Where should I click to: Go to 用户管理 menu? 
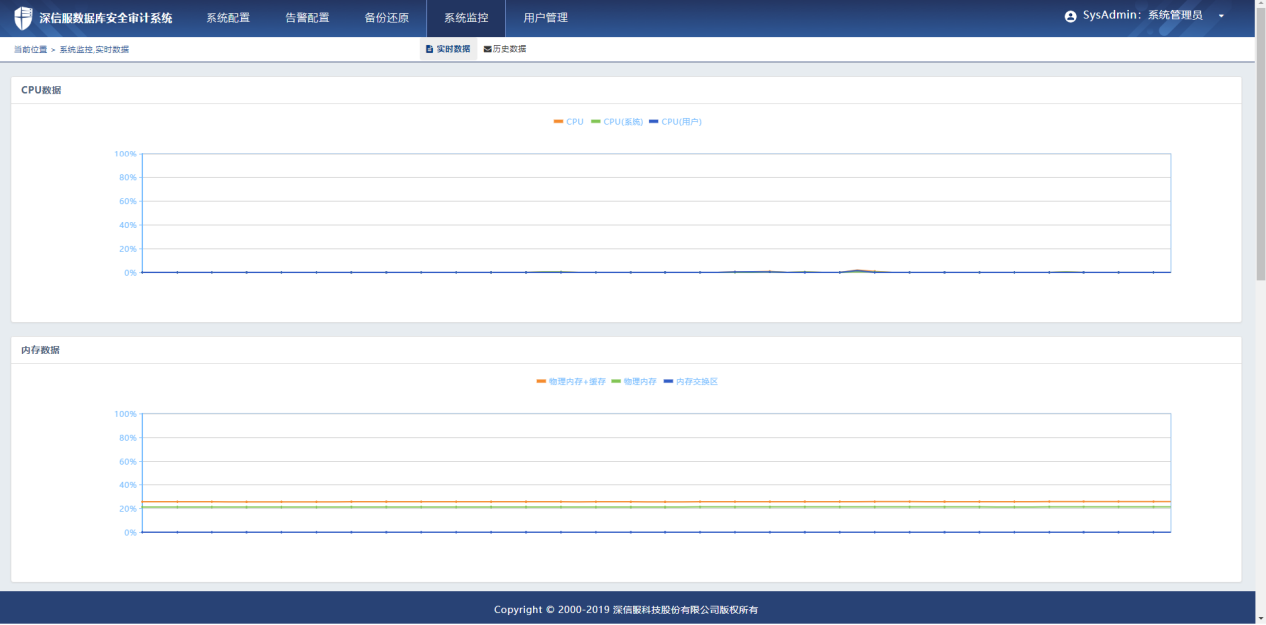[545, 18]
